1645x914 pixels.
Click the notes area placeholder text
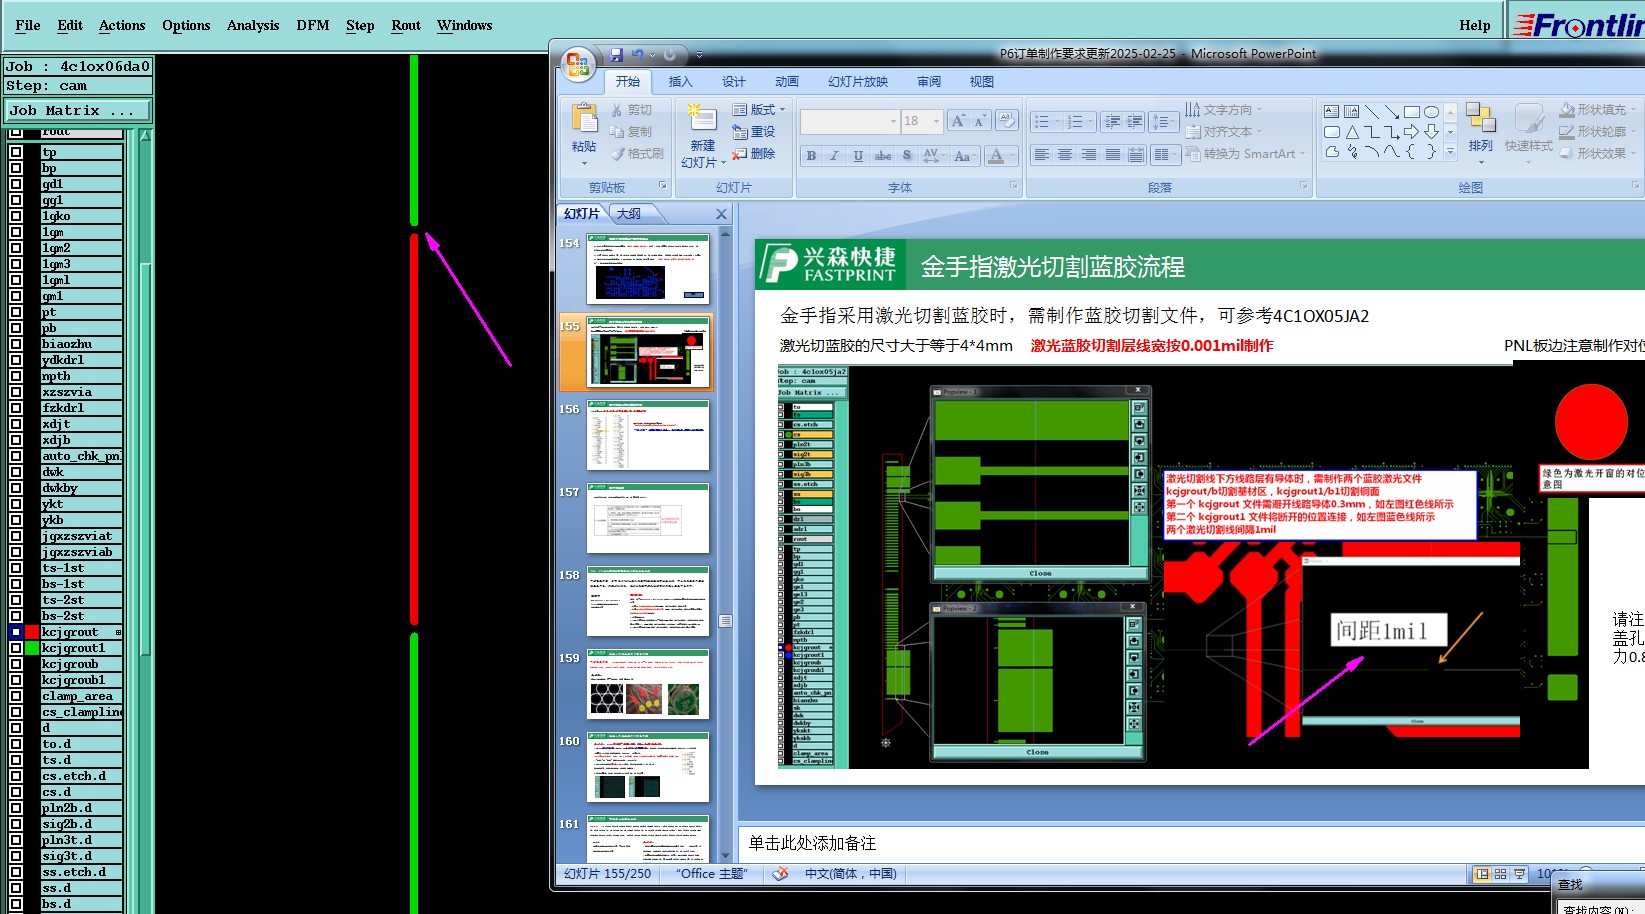coord(812,843)
